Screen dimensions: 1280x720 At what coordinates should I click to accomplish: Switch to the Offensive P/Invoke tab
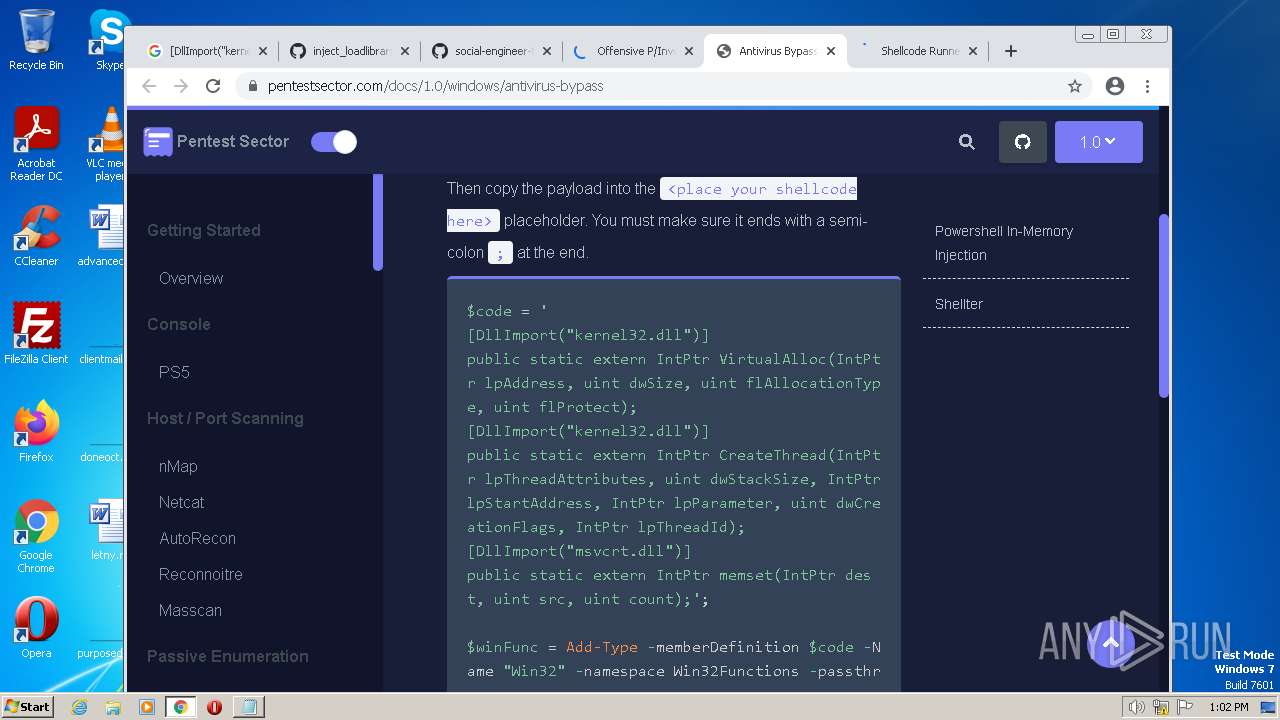point(633,51)
